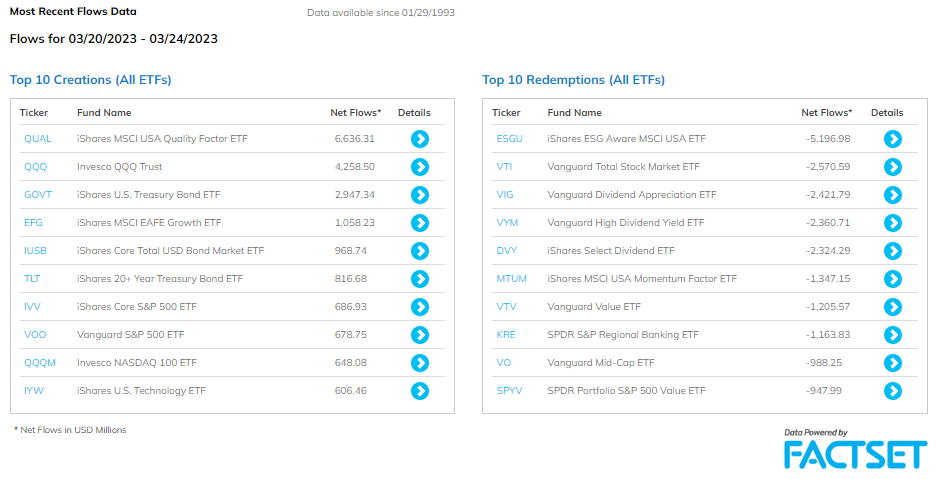The width and height of the screenshot is (937, 479).
Task: Open details arrow for IUSB row
Action: click(419, 251)
